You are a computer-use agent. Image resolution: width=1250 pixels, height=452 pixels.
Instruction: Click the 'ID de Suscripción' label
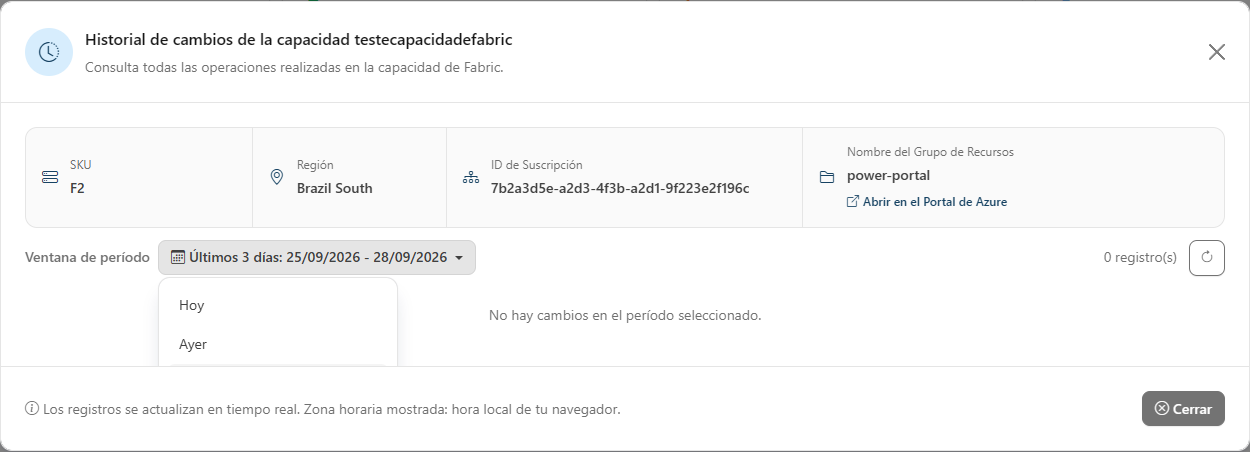[536, 165]
